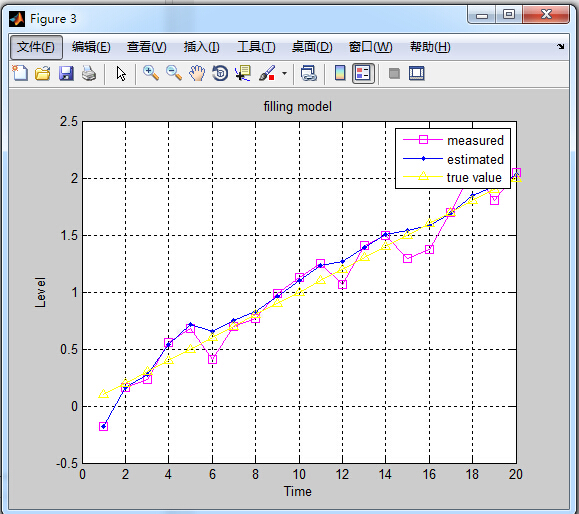Screen dimensions: 579x514
Task: Enable the Data Cursor tool
Action: coord(243,73)
